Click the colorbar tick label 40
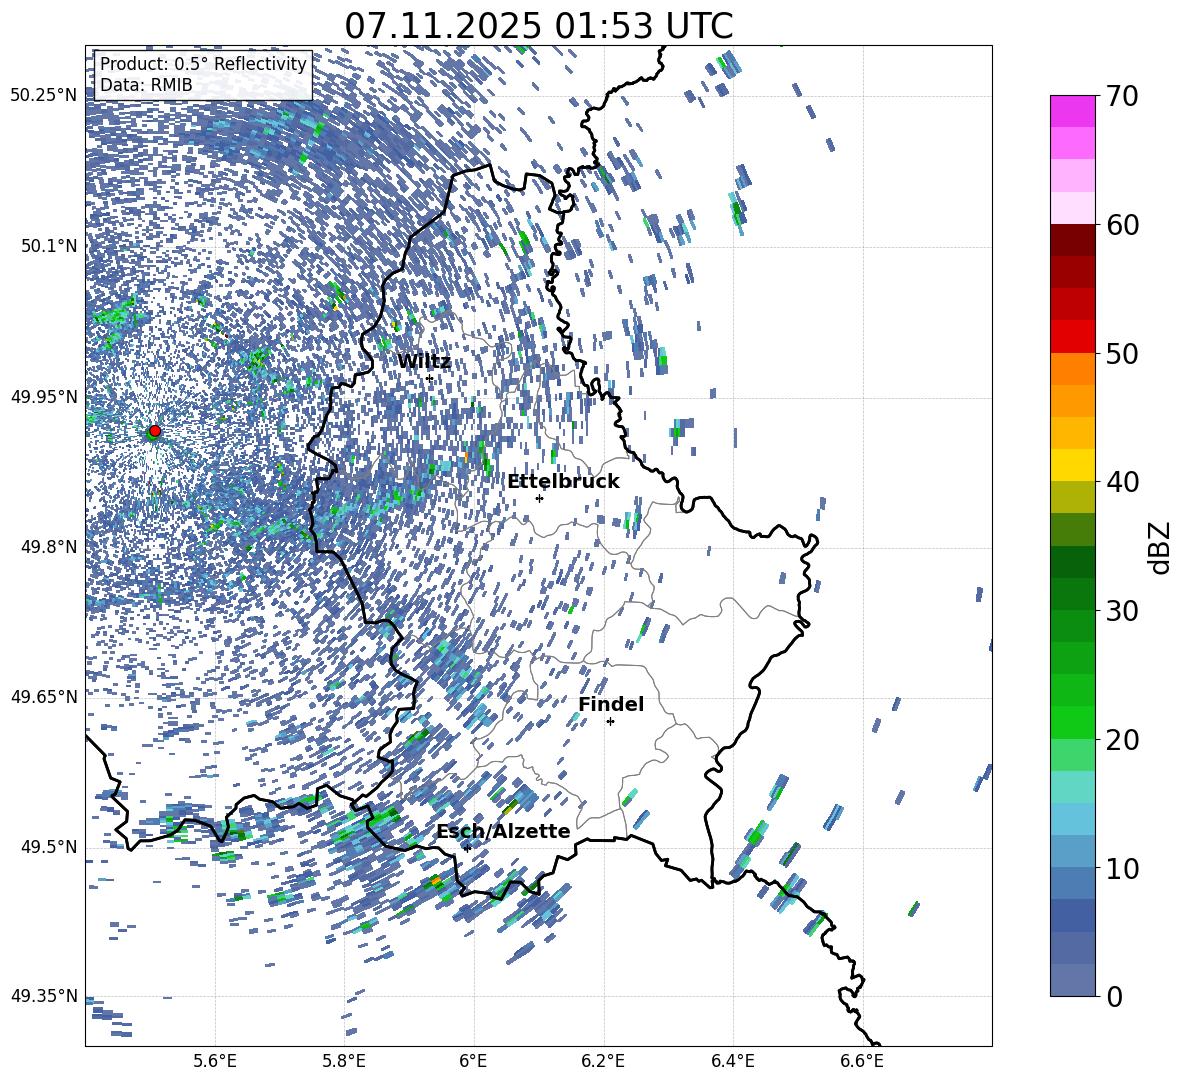 [1122, 482]
